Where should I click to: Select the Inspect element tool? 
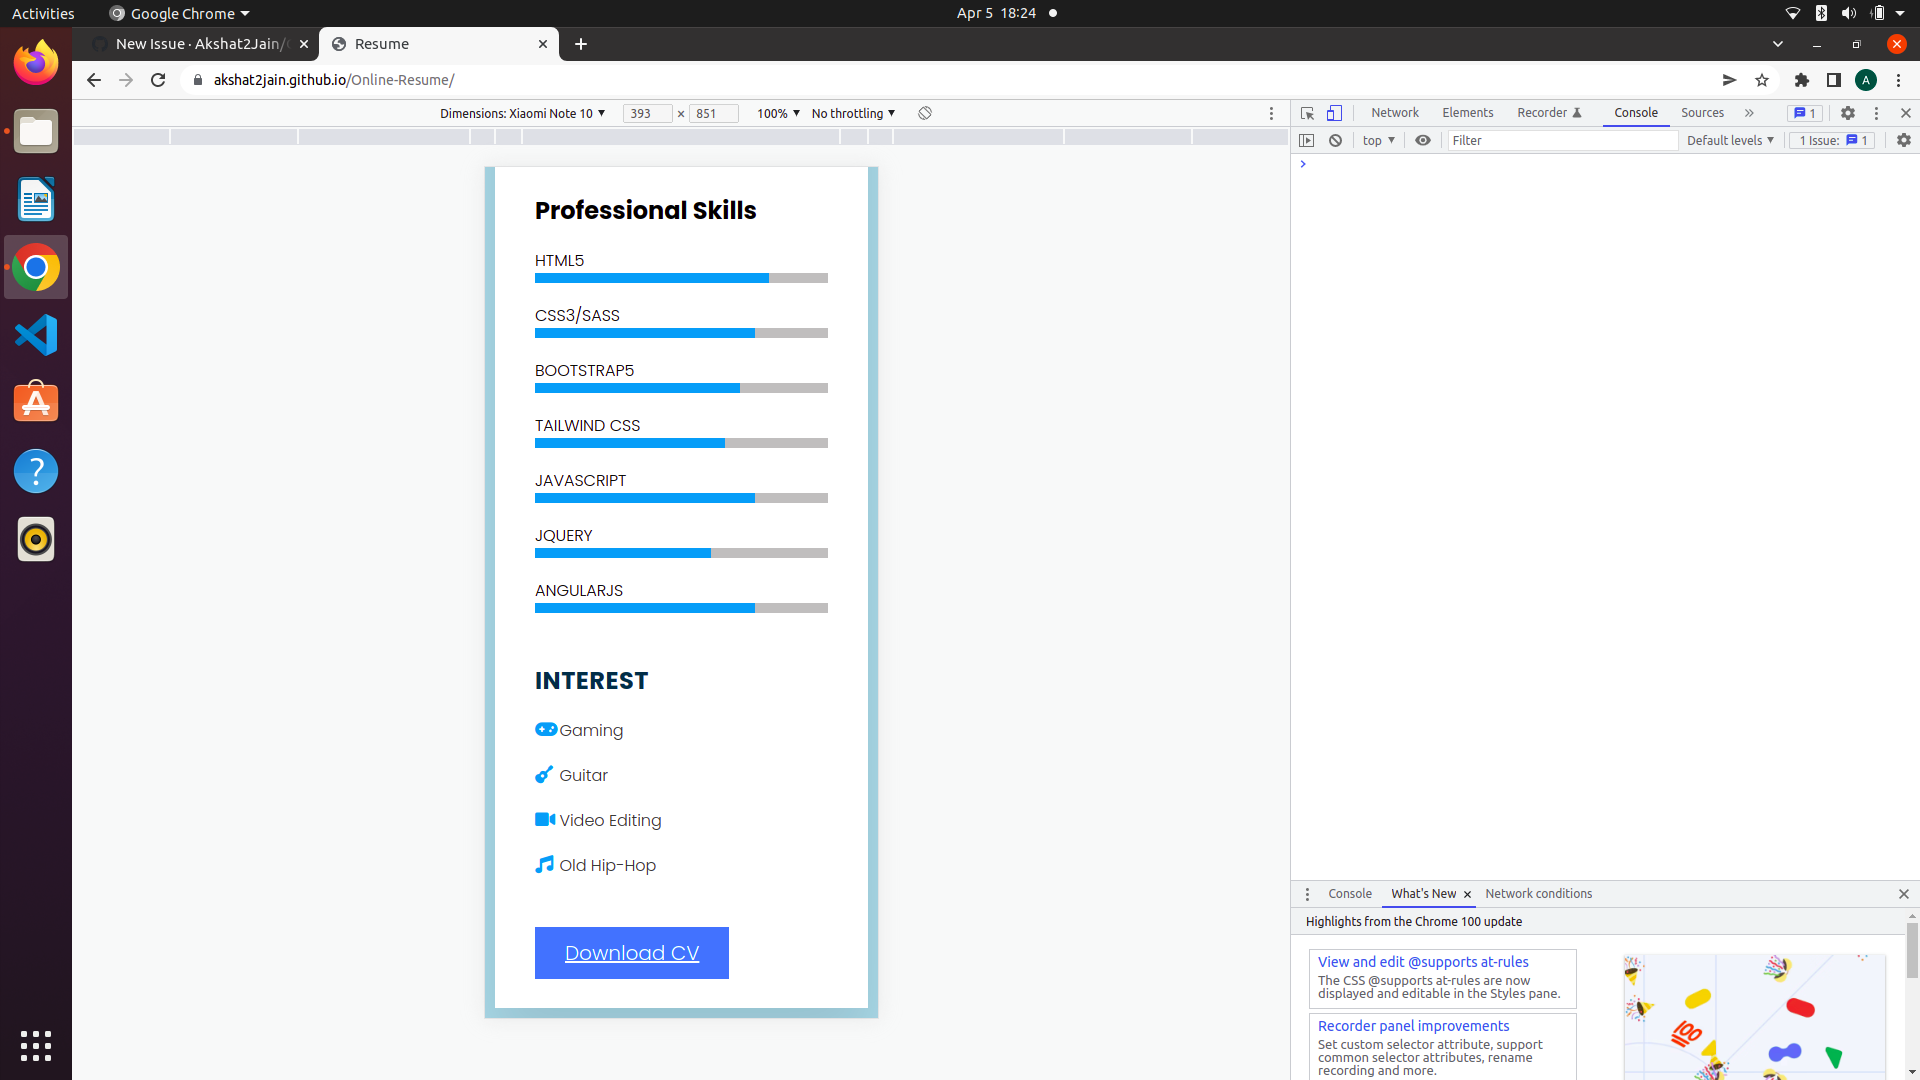click(x=1308, y=113)
